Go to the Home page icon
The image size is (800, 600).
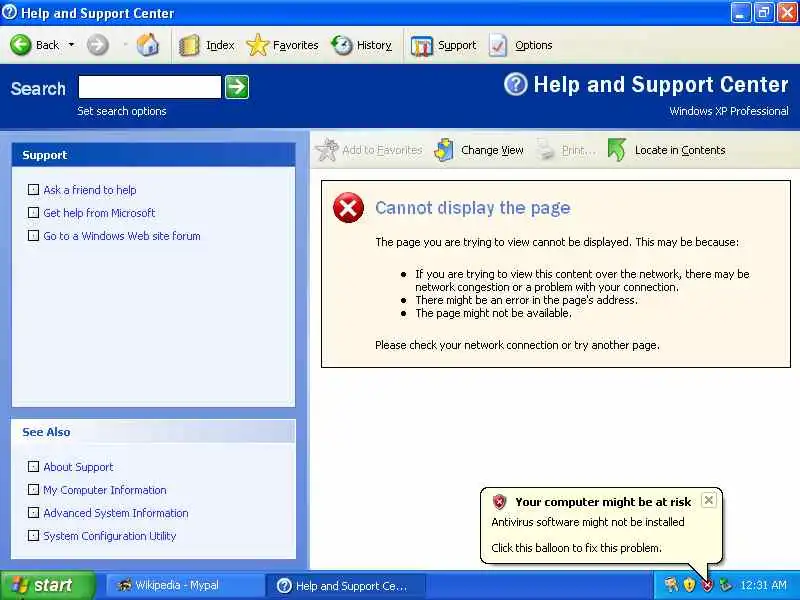[x=147, y=45]
